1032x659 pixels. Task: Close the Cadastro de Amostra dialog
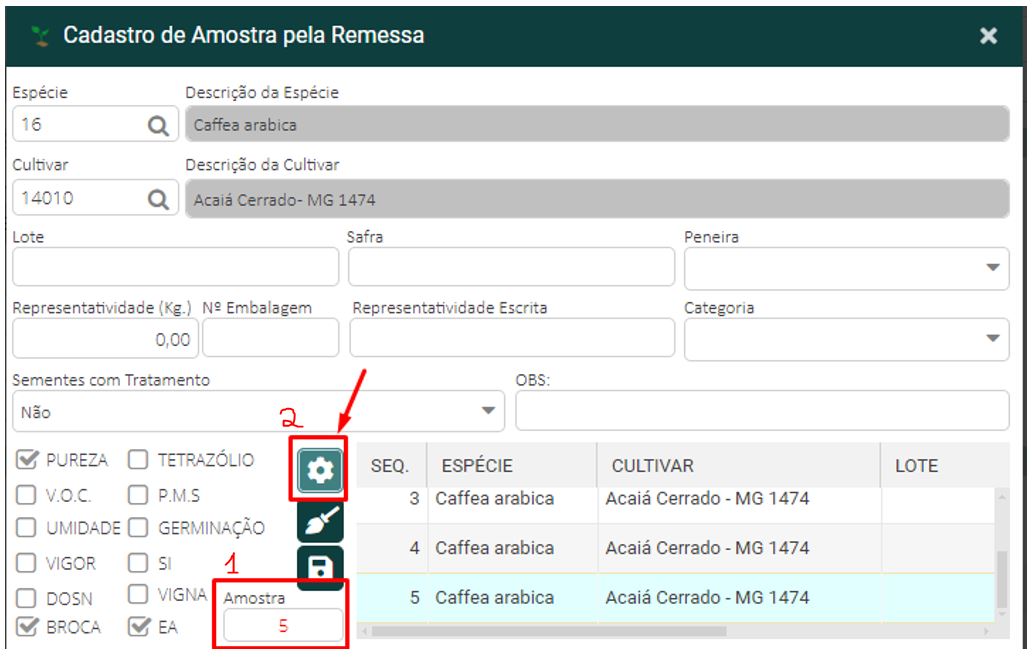point(988,36)
